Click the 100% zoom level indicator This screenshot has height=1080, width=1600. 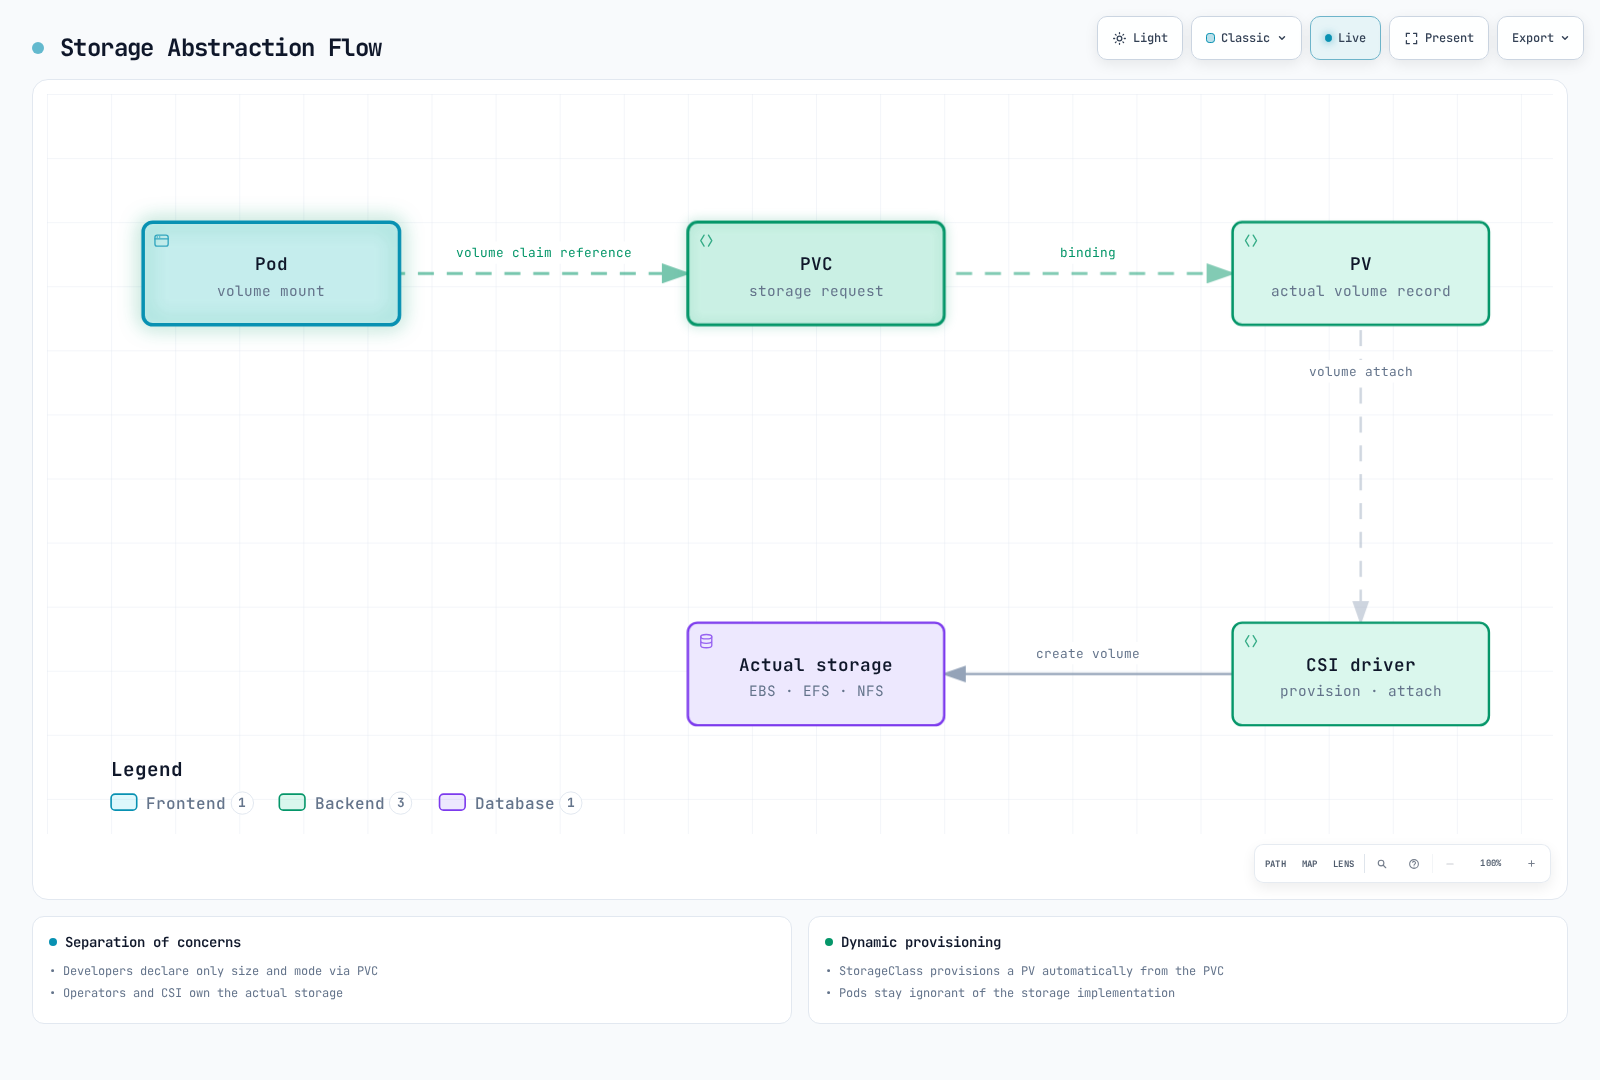click(1490, 864)
